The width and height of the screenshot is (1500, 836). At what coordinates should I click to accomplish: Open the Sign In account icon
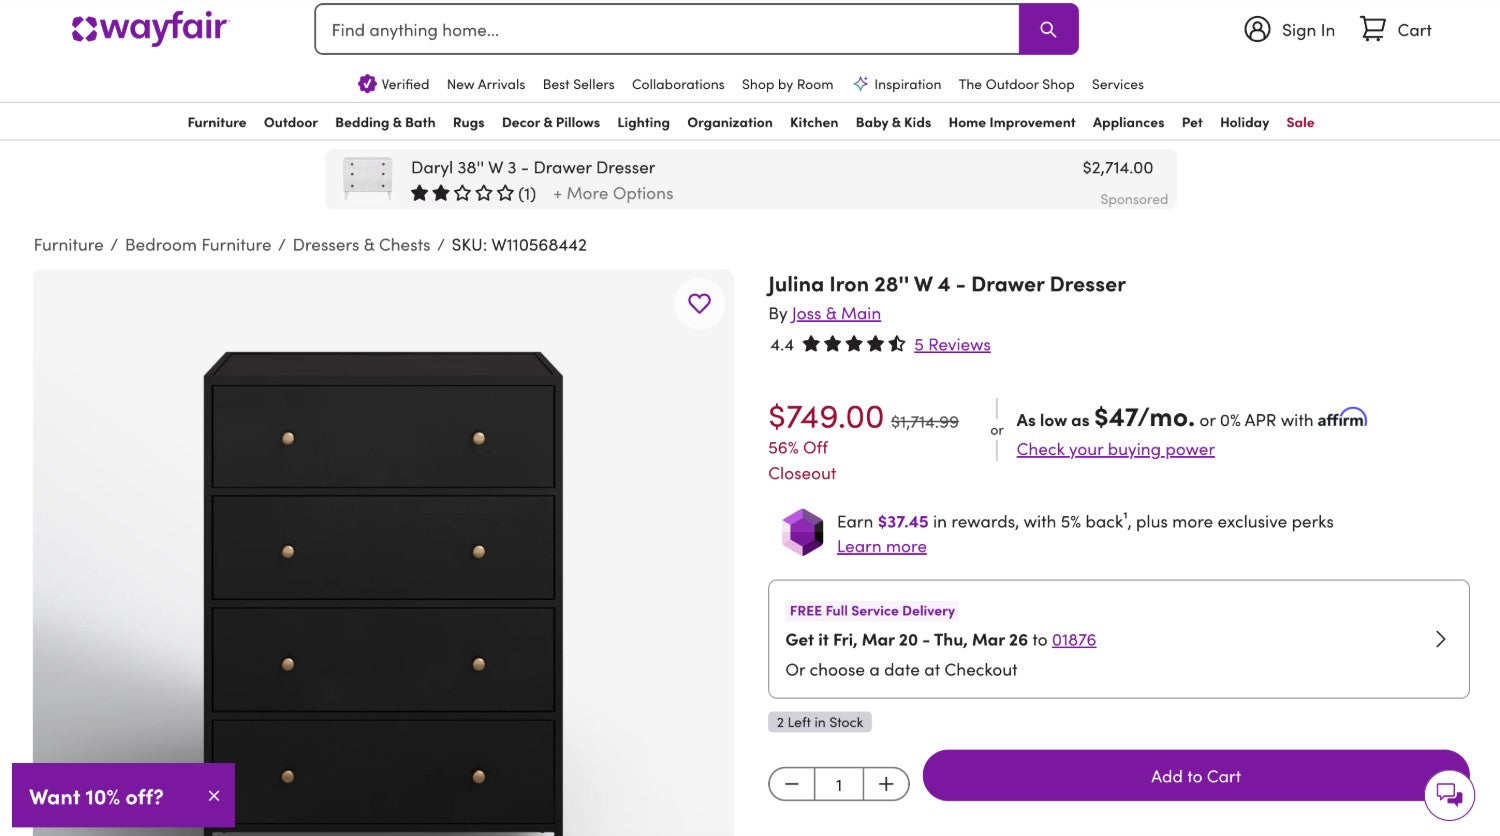point(1257,29)
